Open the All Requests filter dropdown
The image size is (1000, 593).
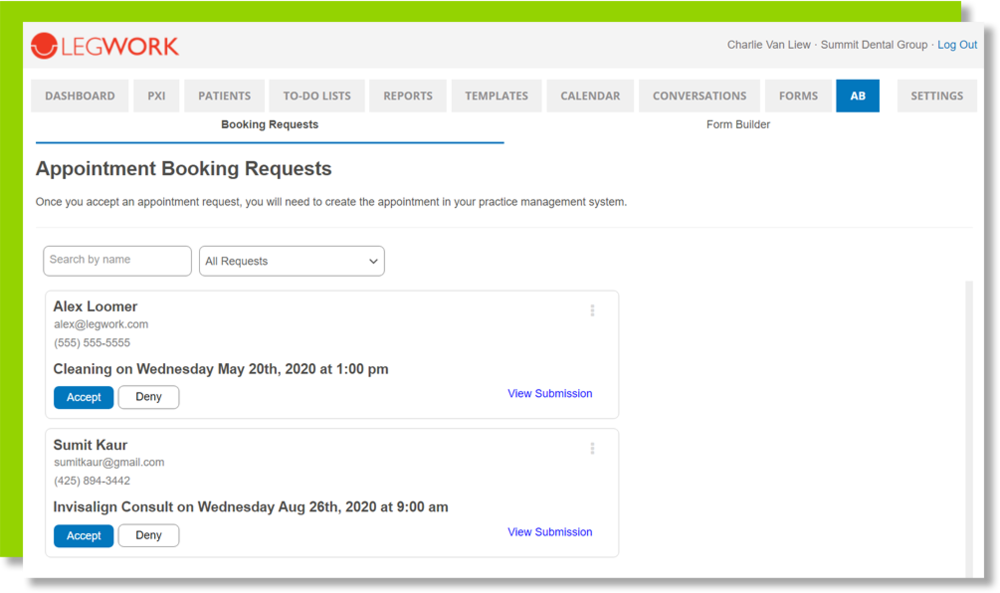tap(291, 260)
